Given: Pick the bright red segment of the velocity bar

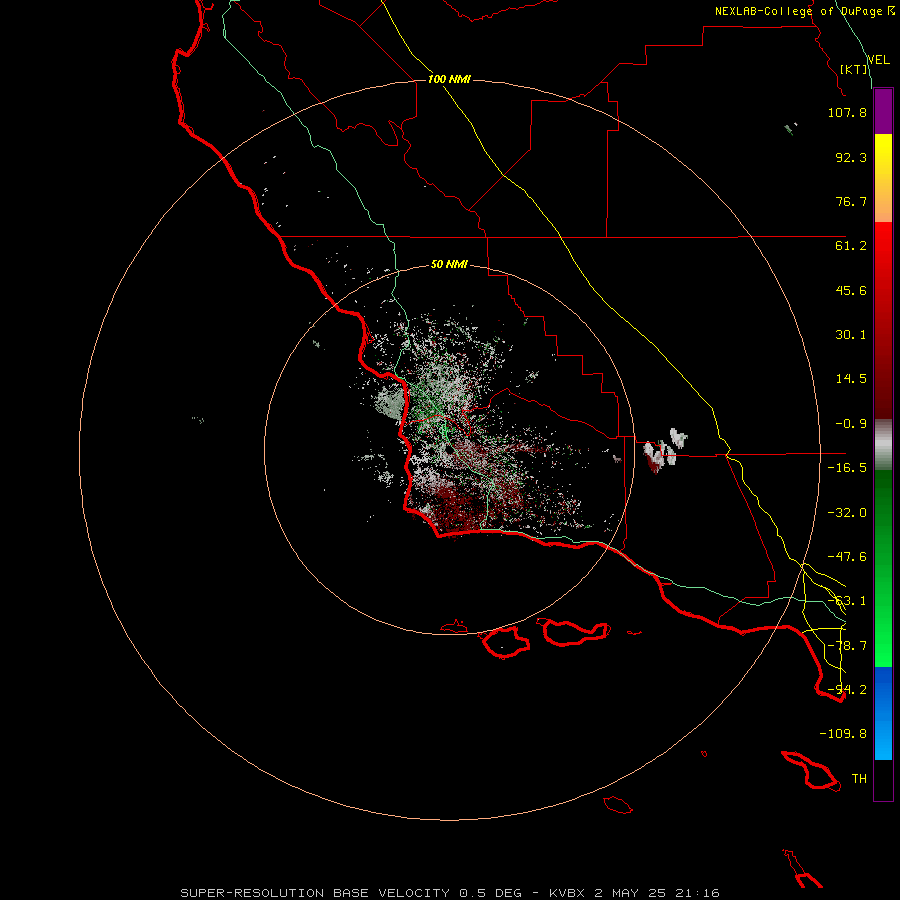Looking at the screenshot, I should pos(883,253).
